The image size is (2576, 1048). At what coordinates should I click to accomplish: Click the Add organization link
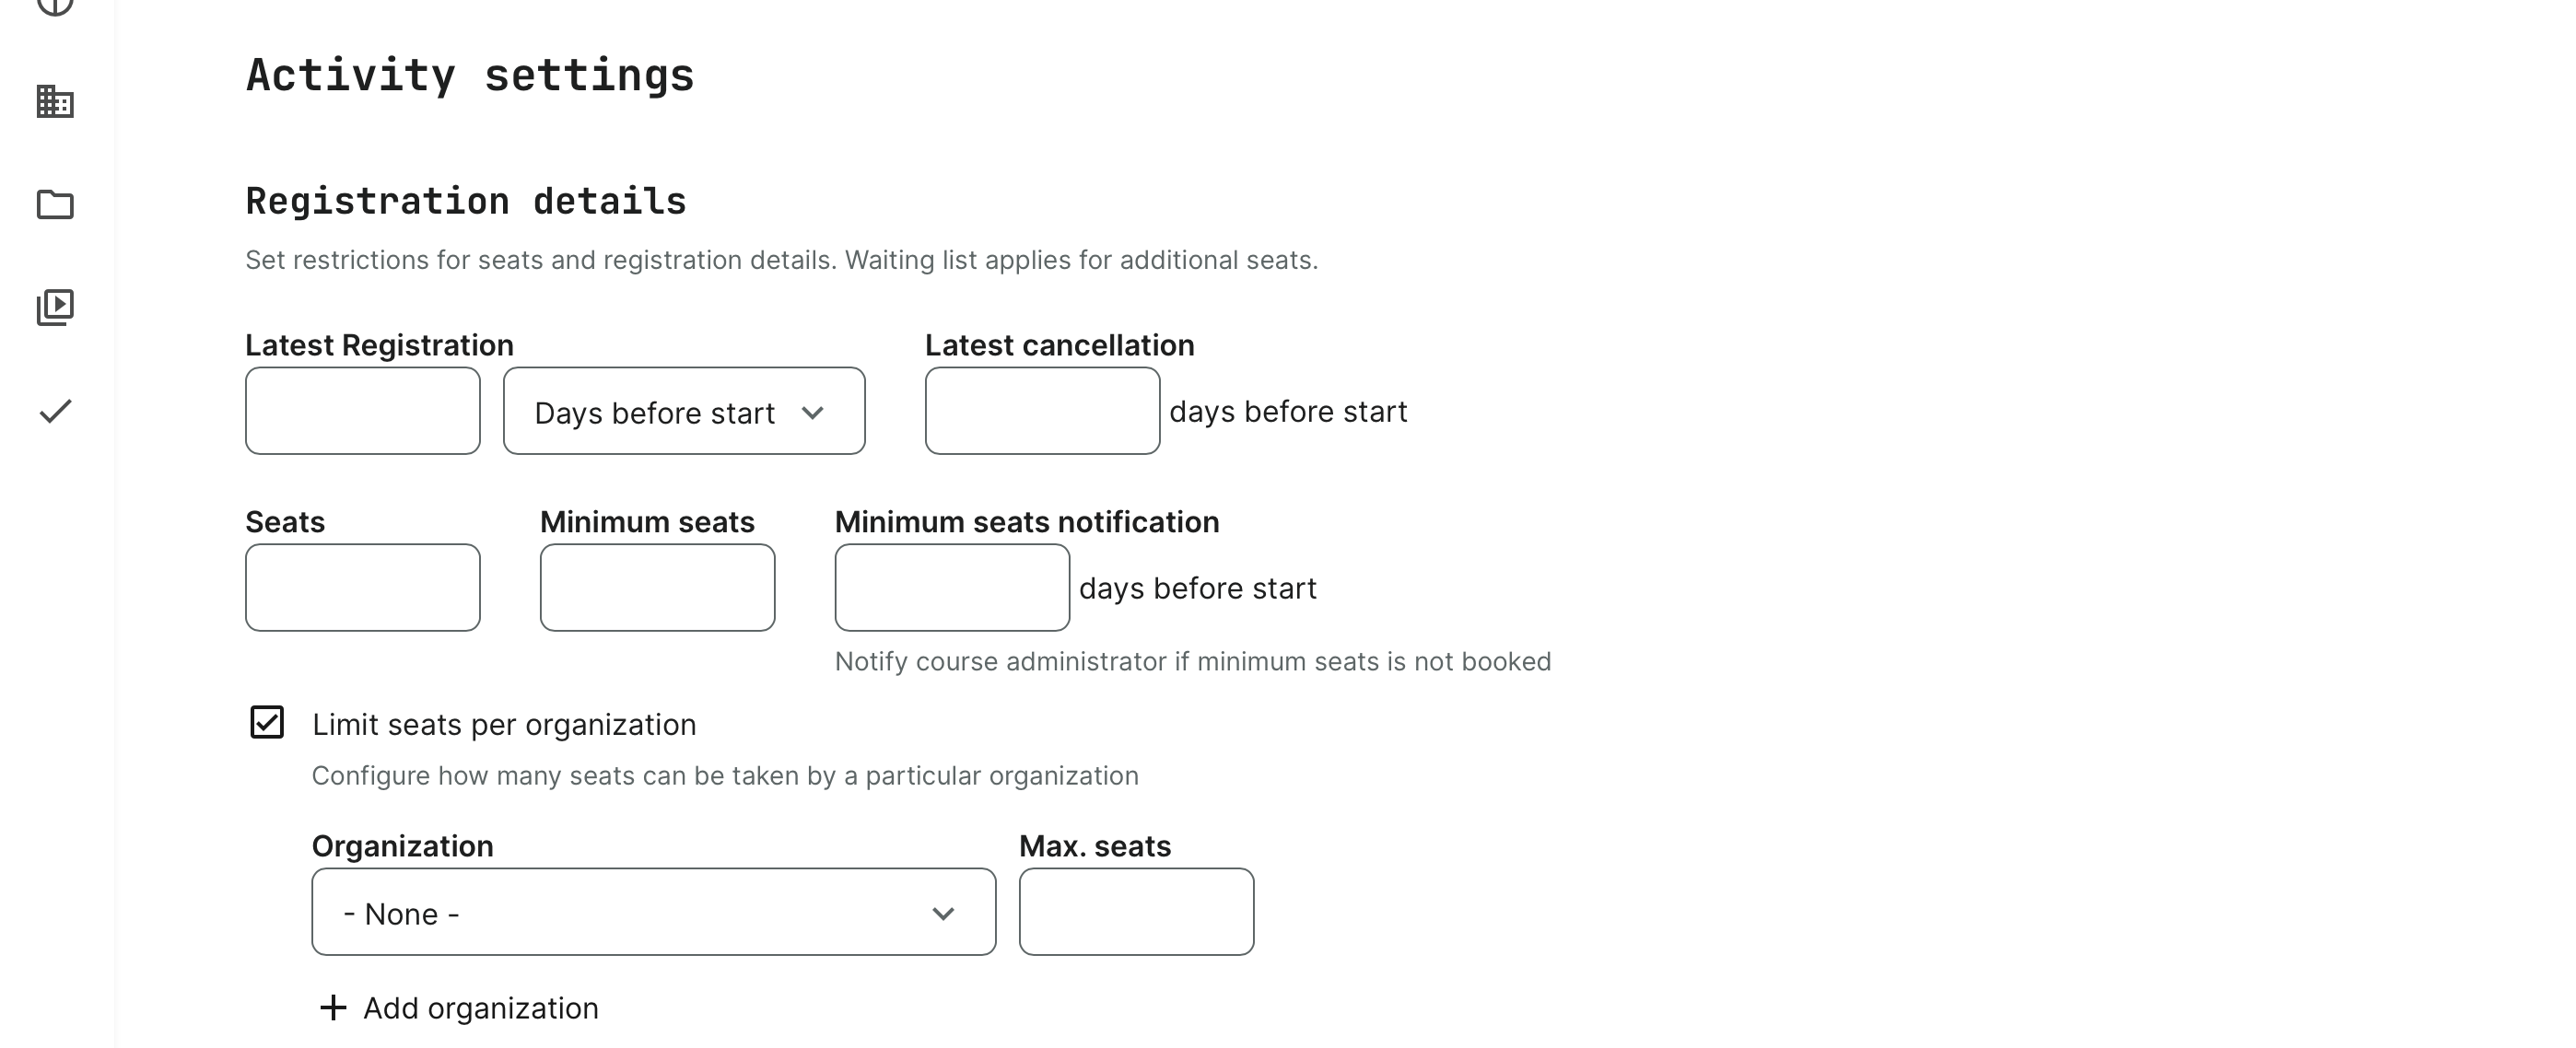tap(480, 1008)
